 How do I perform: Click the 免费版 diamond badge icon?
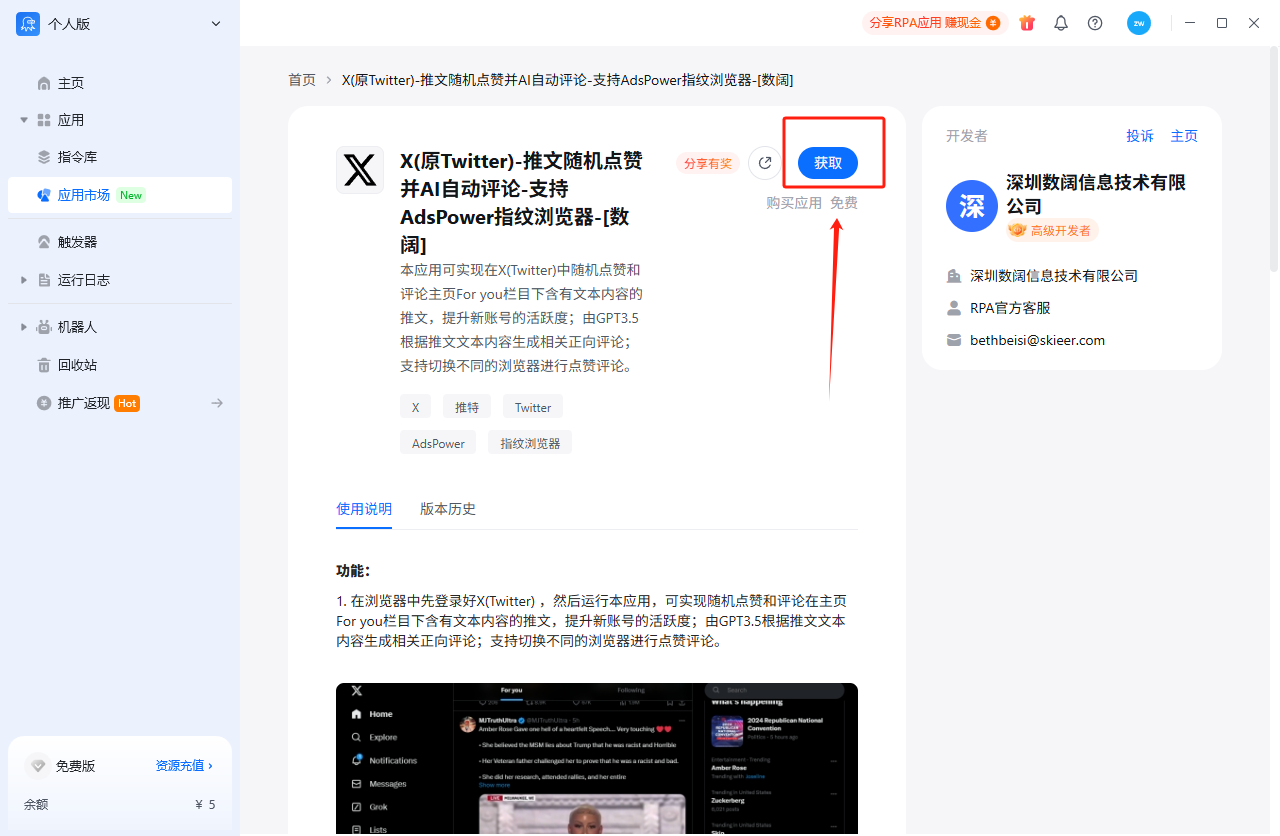click(38, 766)
